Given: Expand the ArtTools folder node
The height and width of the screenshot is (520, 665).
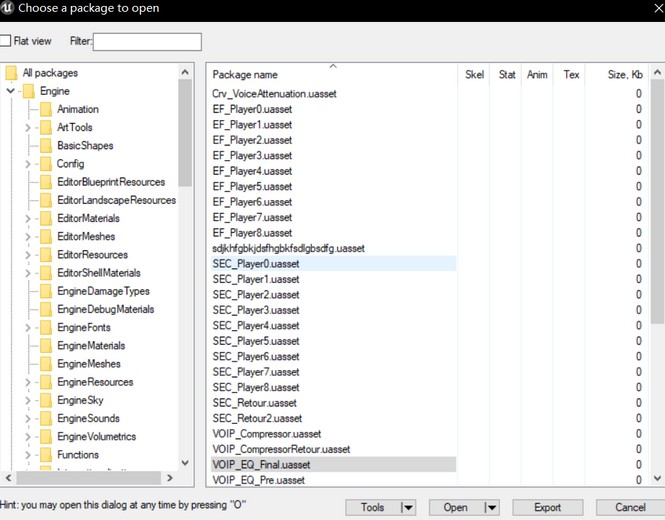Looking at the screenshot, I should point(27,127).
